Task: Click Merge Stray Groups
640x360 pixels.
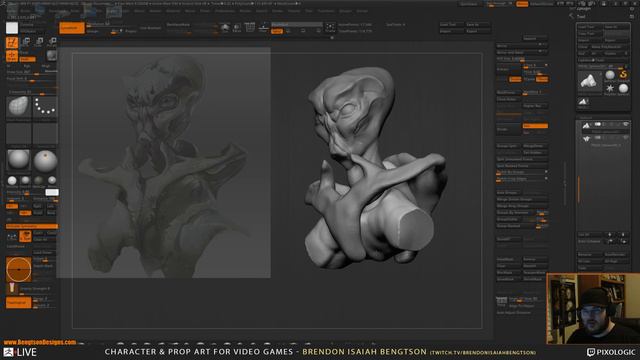Action: pyautogui.click(x=522, y=206)
